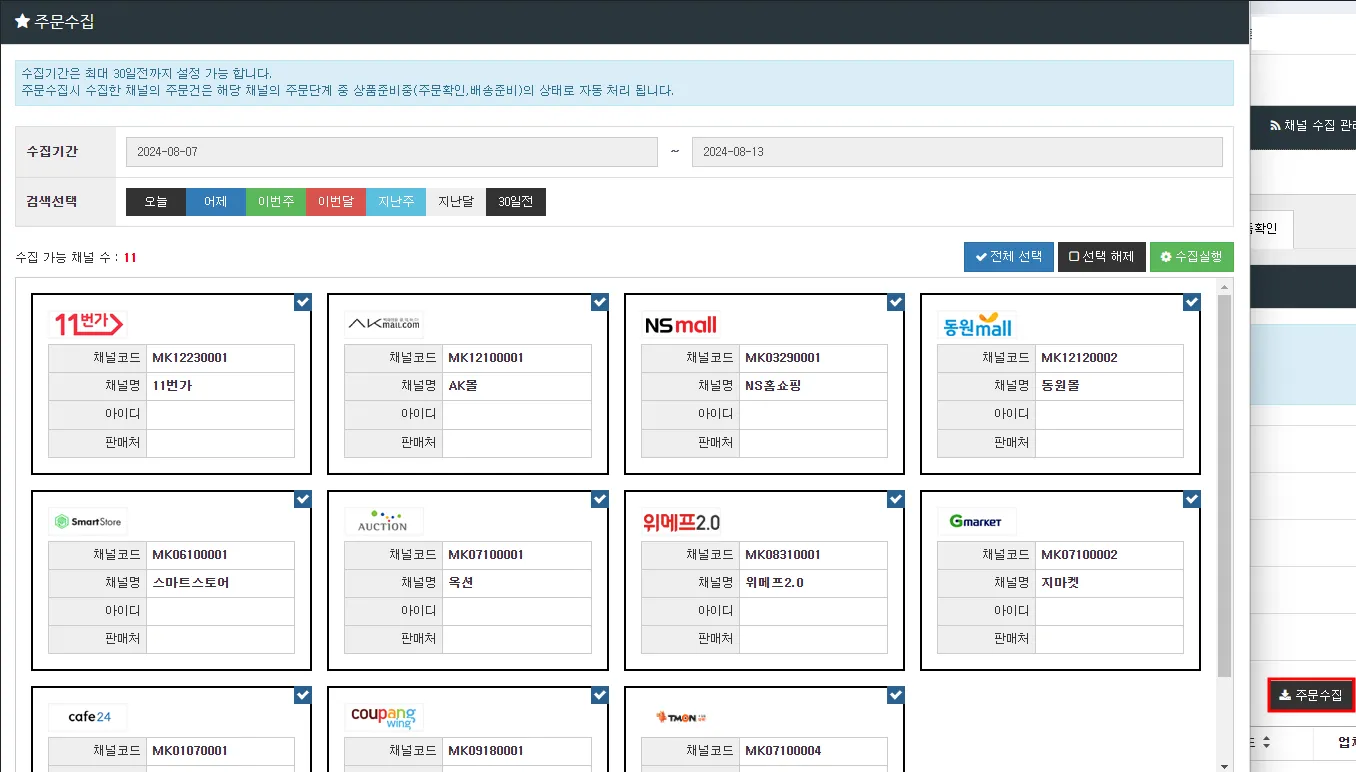This screenshot has height=772, width=1356.
Task: Click channel code MK07100002
Action: coord(1079,555)
